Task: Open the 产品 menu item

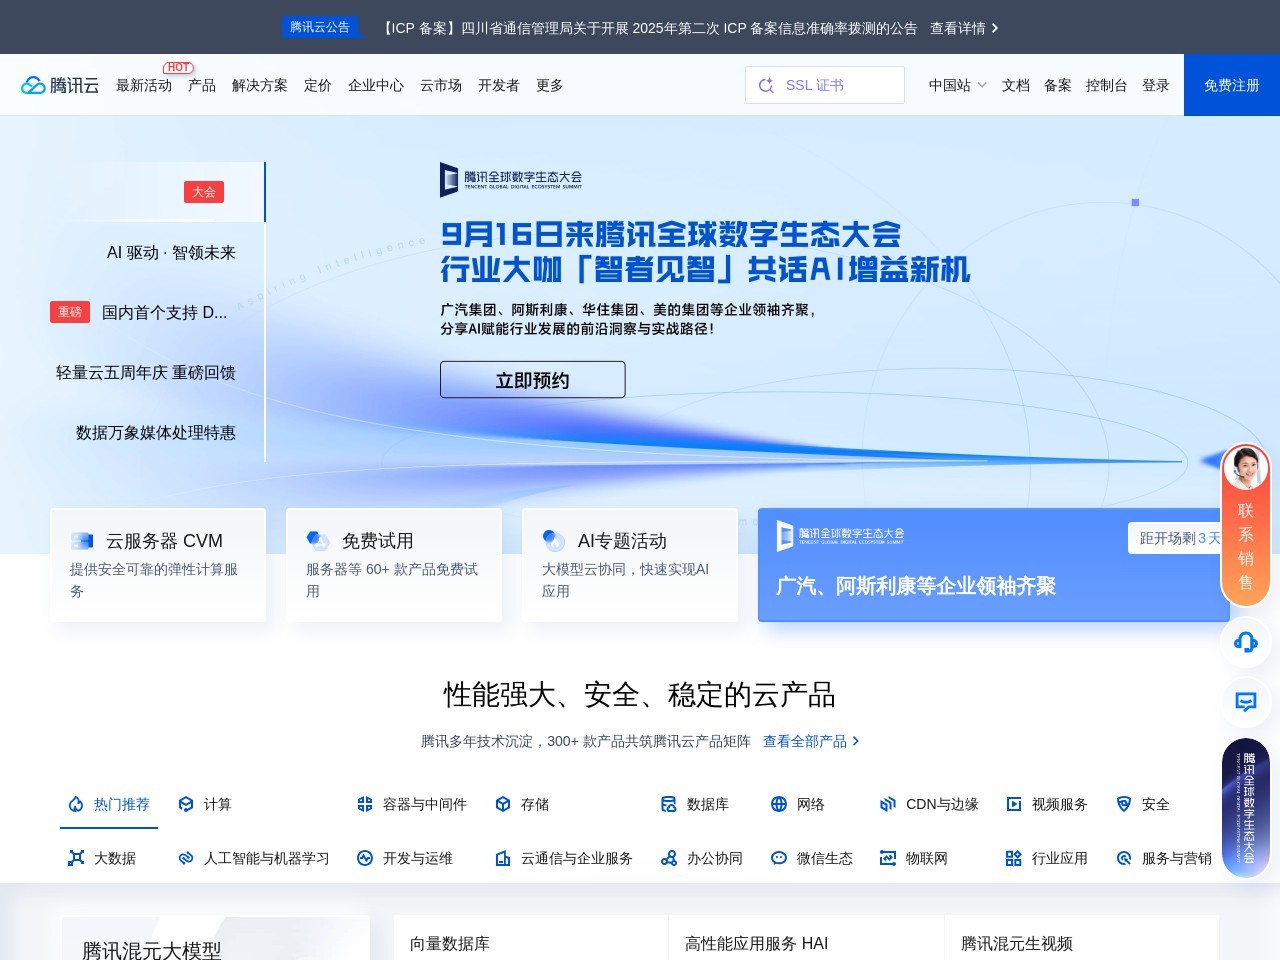Action: 202,85
